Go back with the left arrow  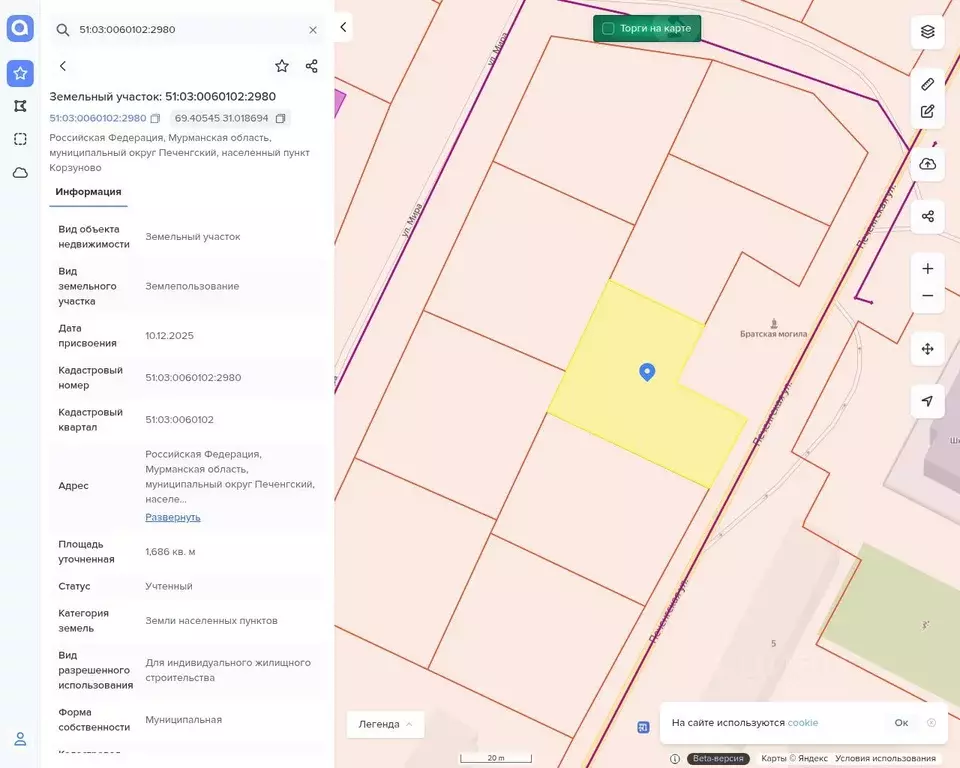(x=63, y=66)
